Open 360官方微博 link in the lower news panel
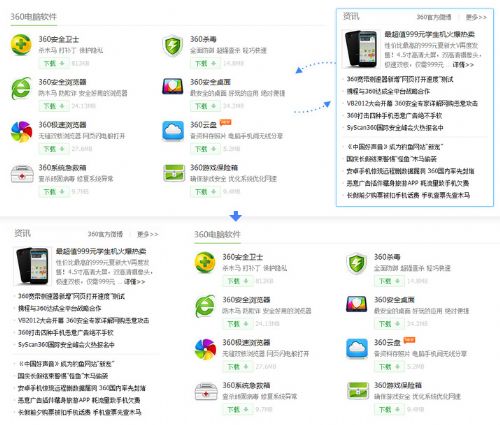This screenshot has height=425, width=500. coord(105,234)
